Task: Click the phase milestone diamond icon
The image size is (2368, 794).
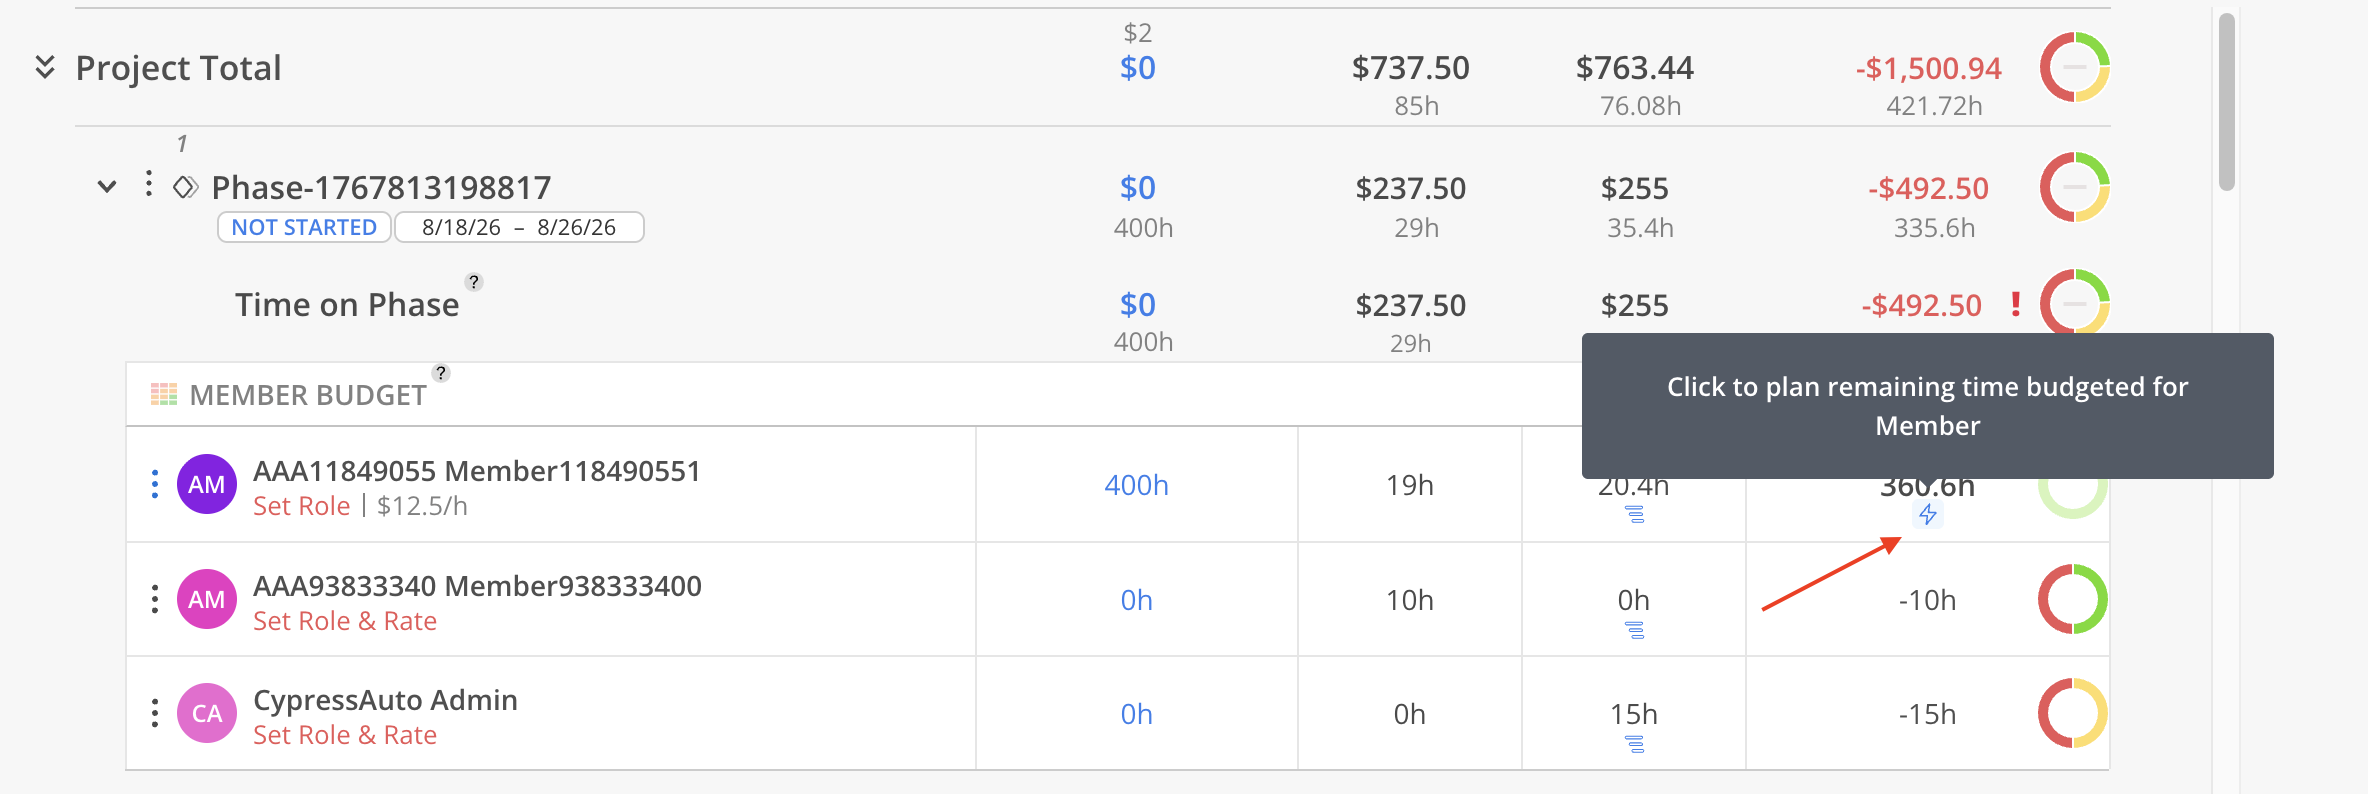Action: pos(185,187)
